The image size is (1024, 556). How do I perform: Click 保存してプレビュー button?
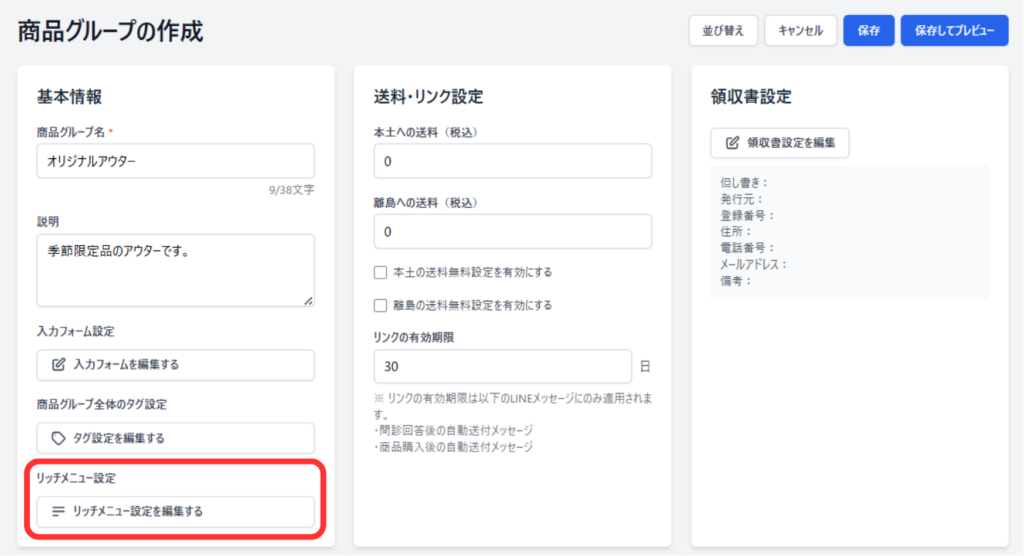coord(954,31)
